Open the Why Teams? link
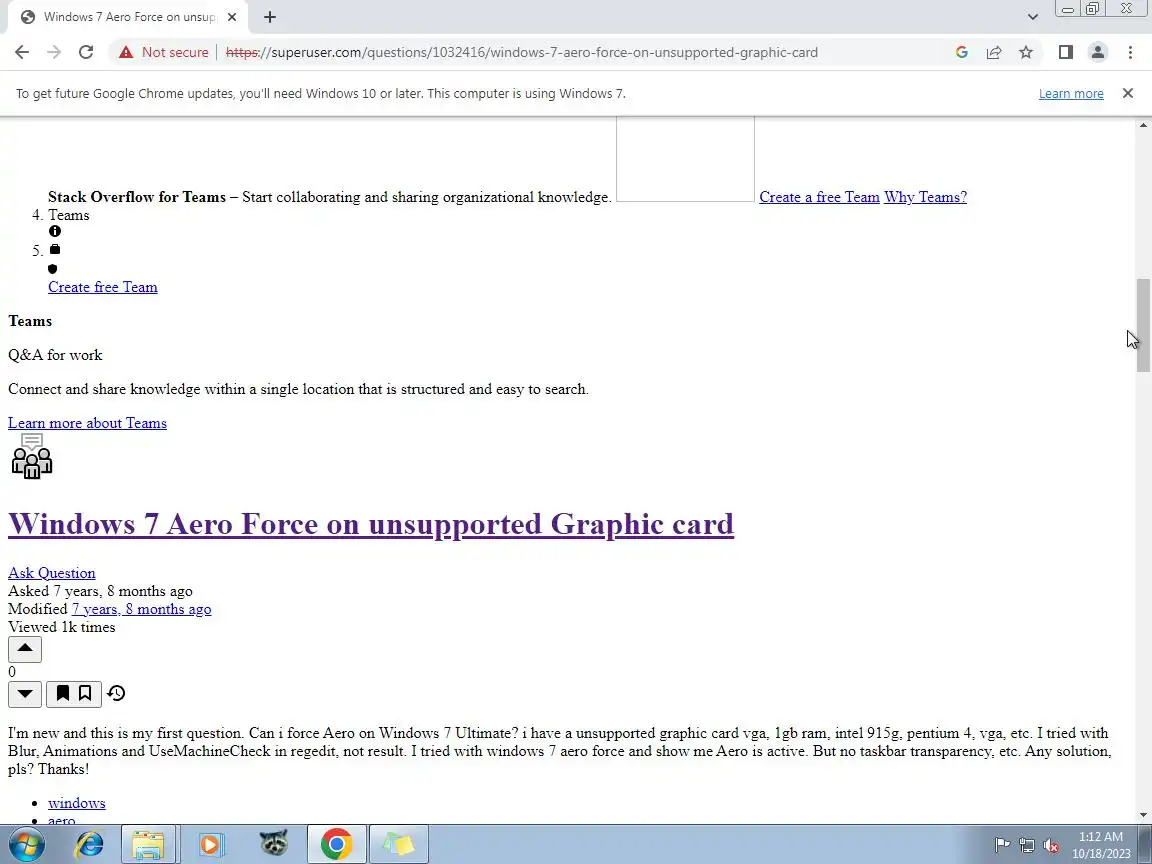 (925, 197)
